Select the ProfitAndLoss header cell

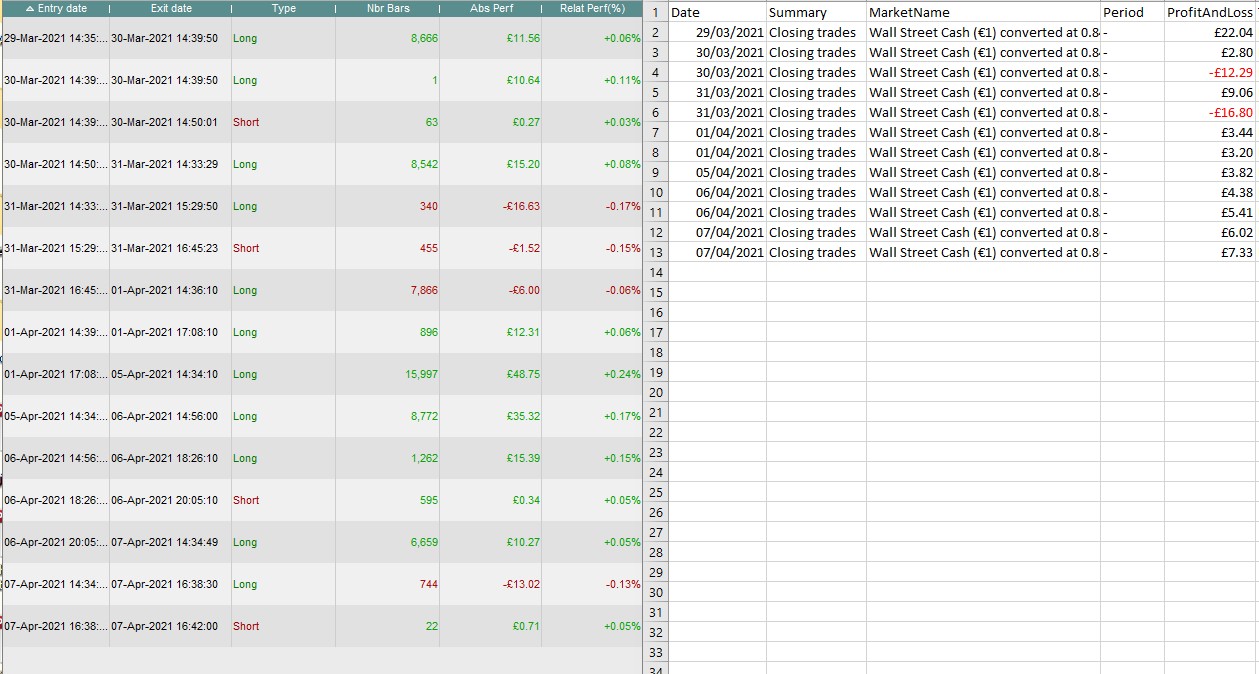pos(1210,12)
